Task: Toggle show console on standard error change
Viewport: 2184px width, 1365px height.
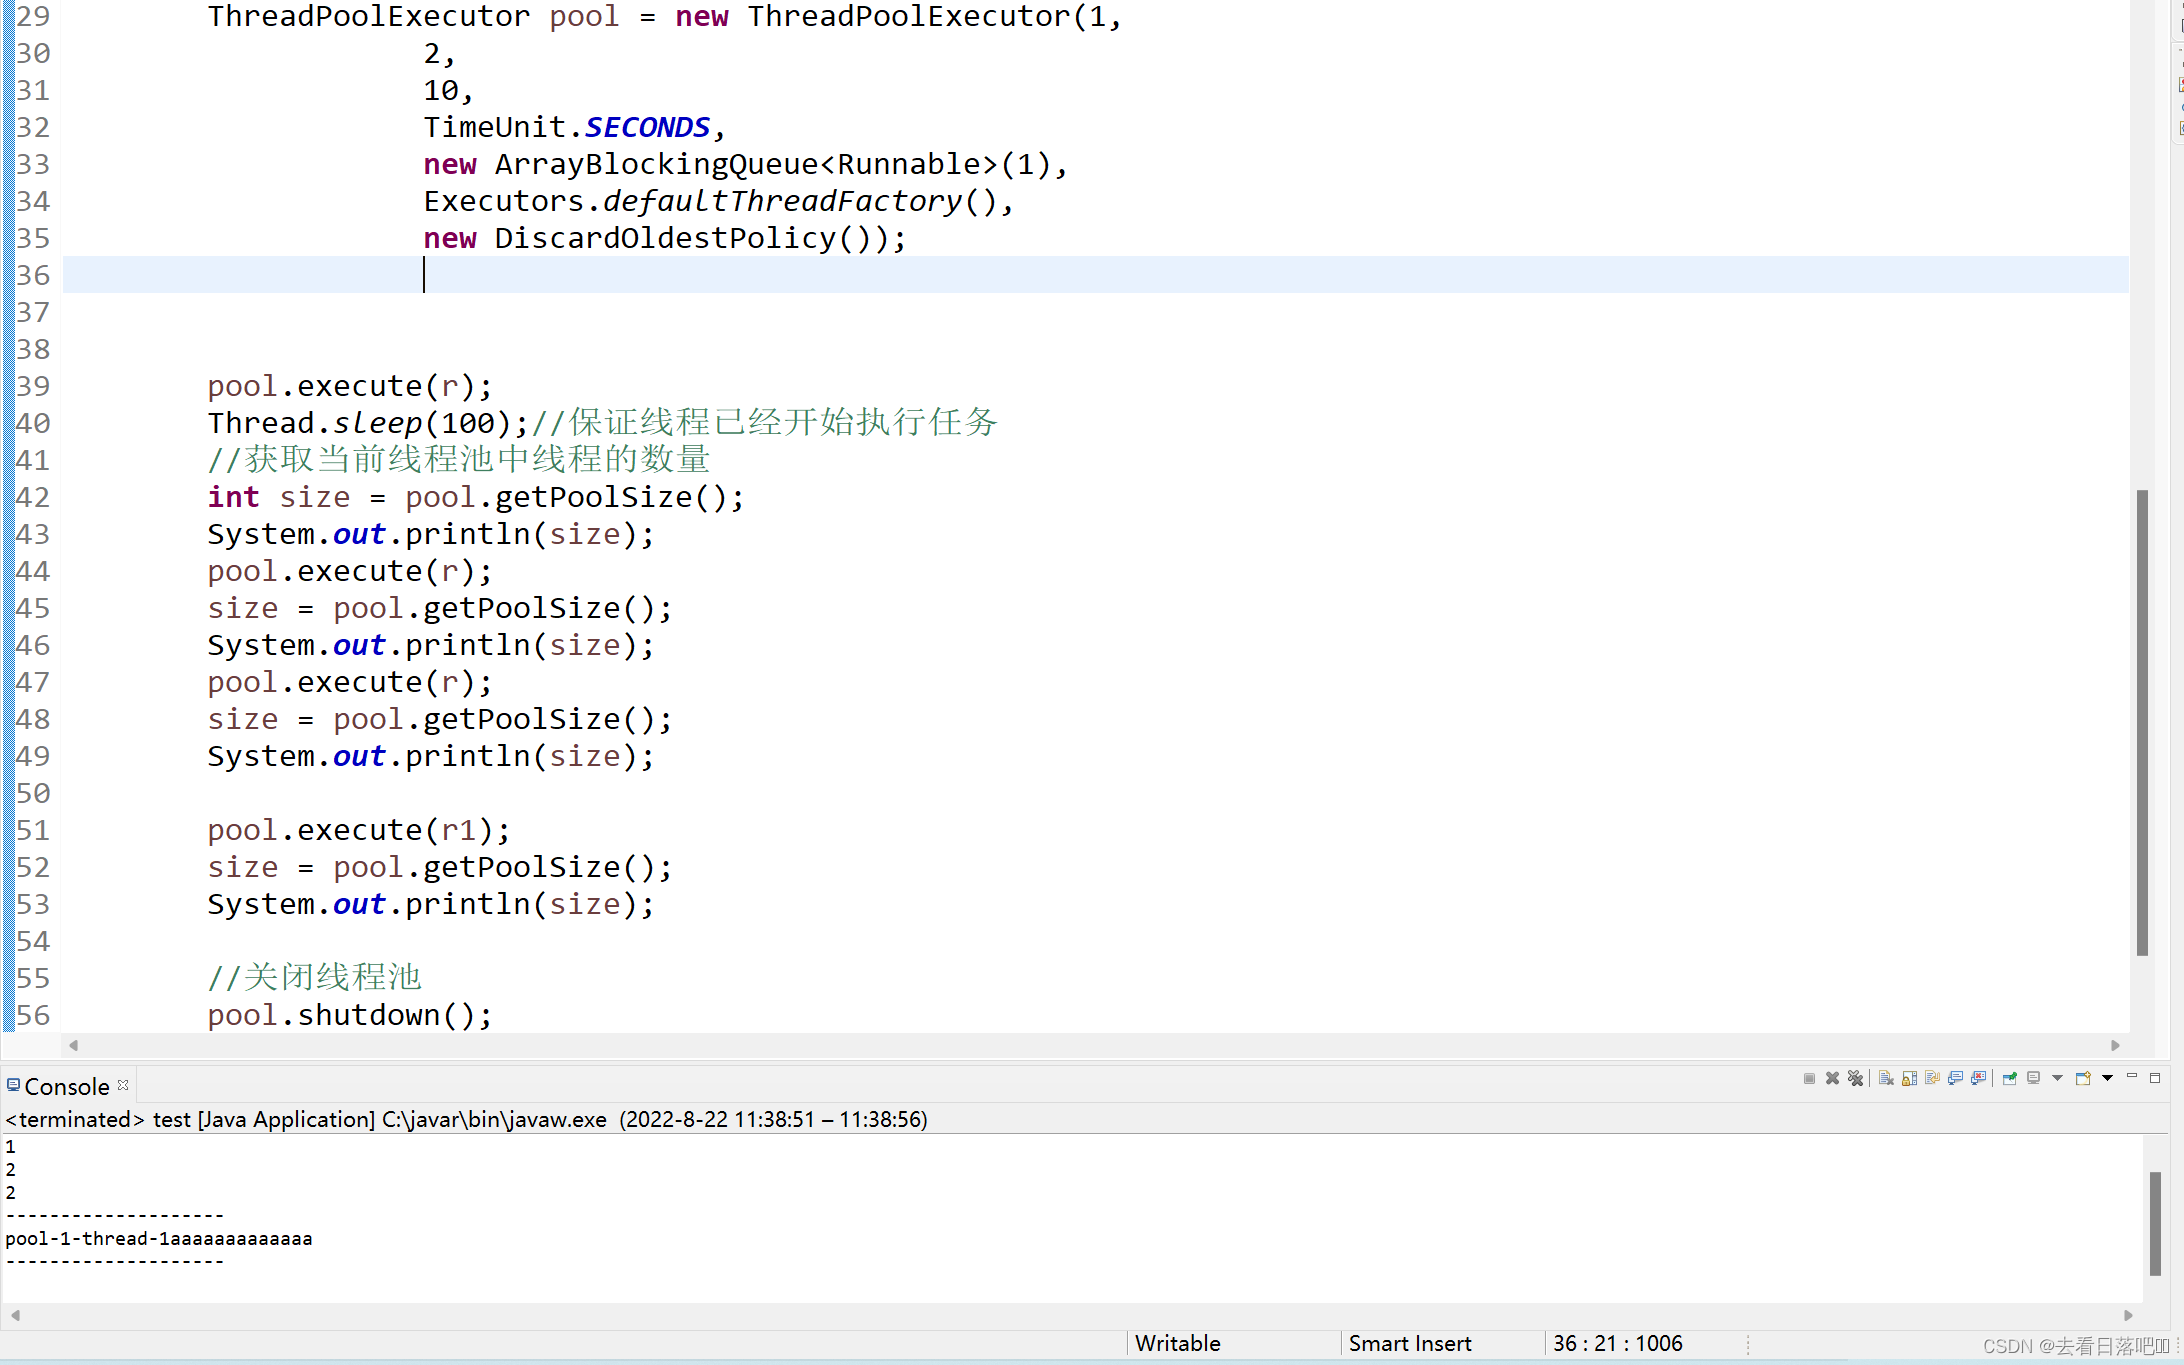Action: pos(1978,1078)
